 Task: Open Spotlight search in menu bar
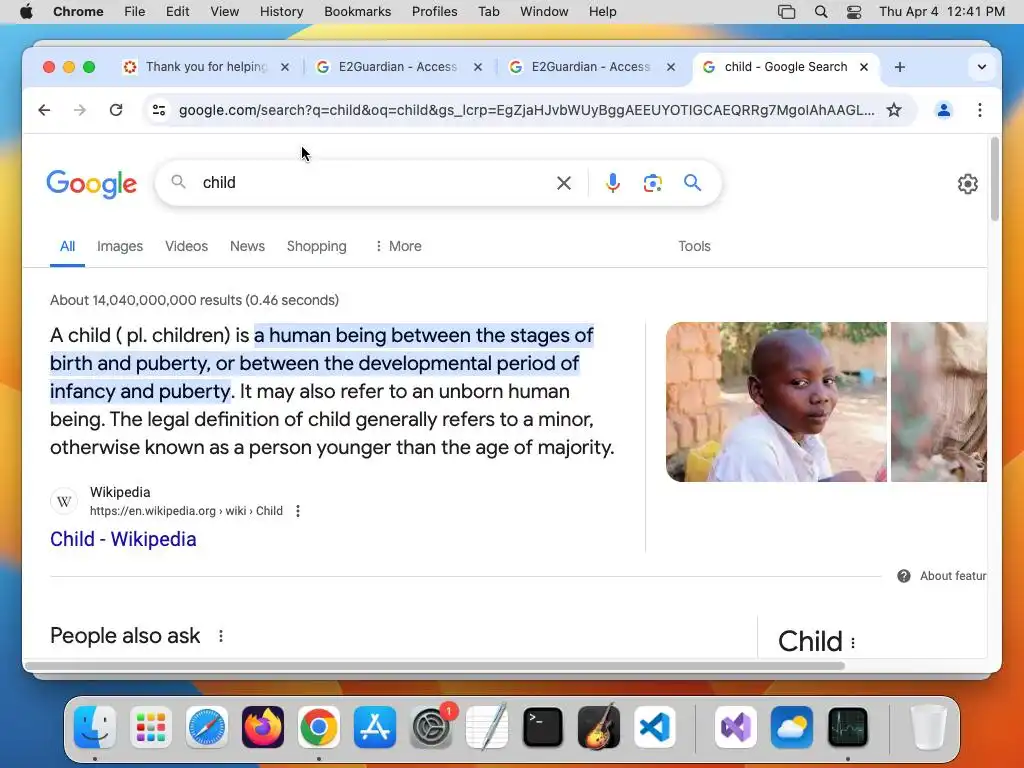click(821, 12)
